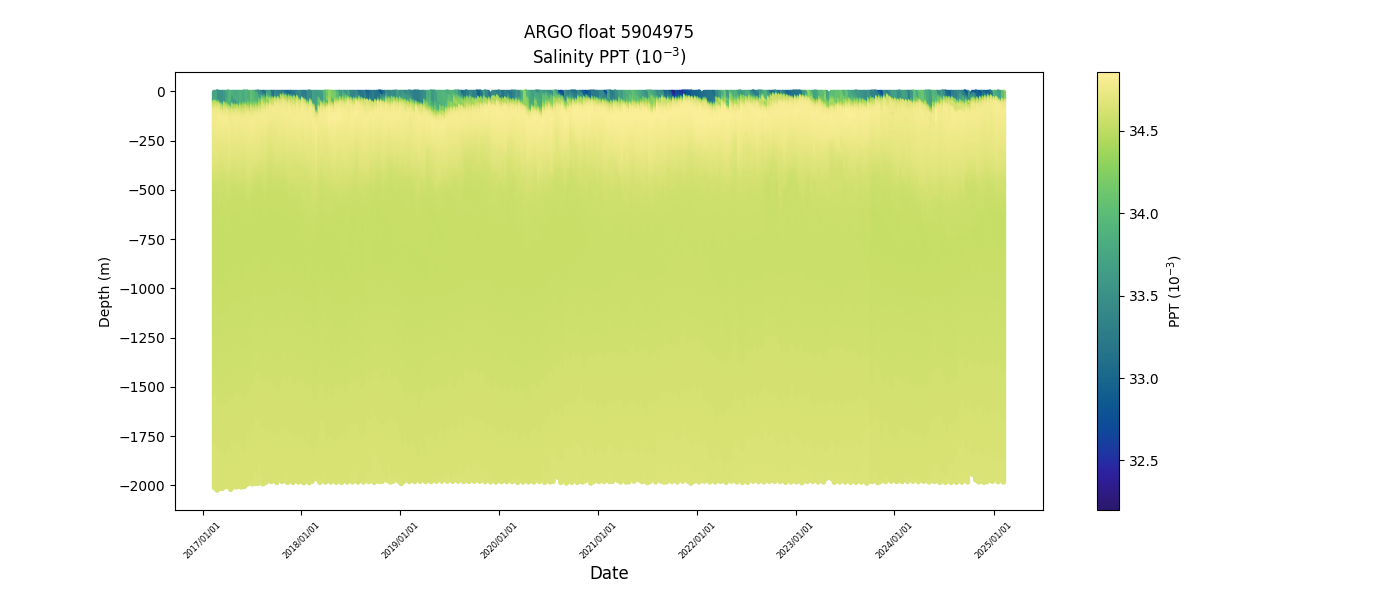This screenshot has width=1400, height=600.
Task: Click the −2000 depth tick label
Action: point(145,486)
